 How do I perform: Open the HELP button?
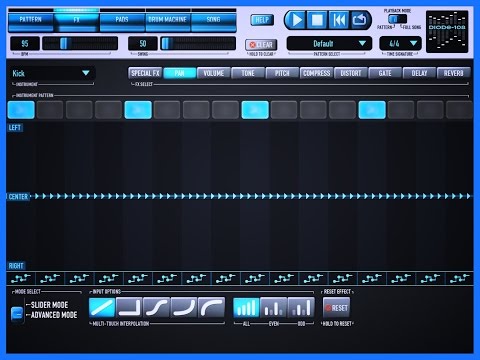[x=262, y=20]
